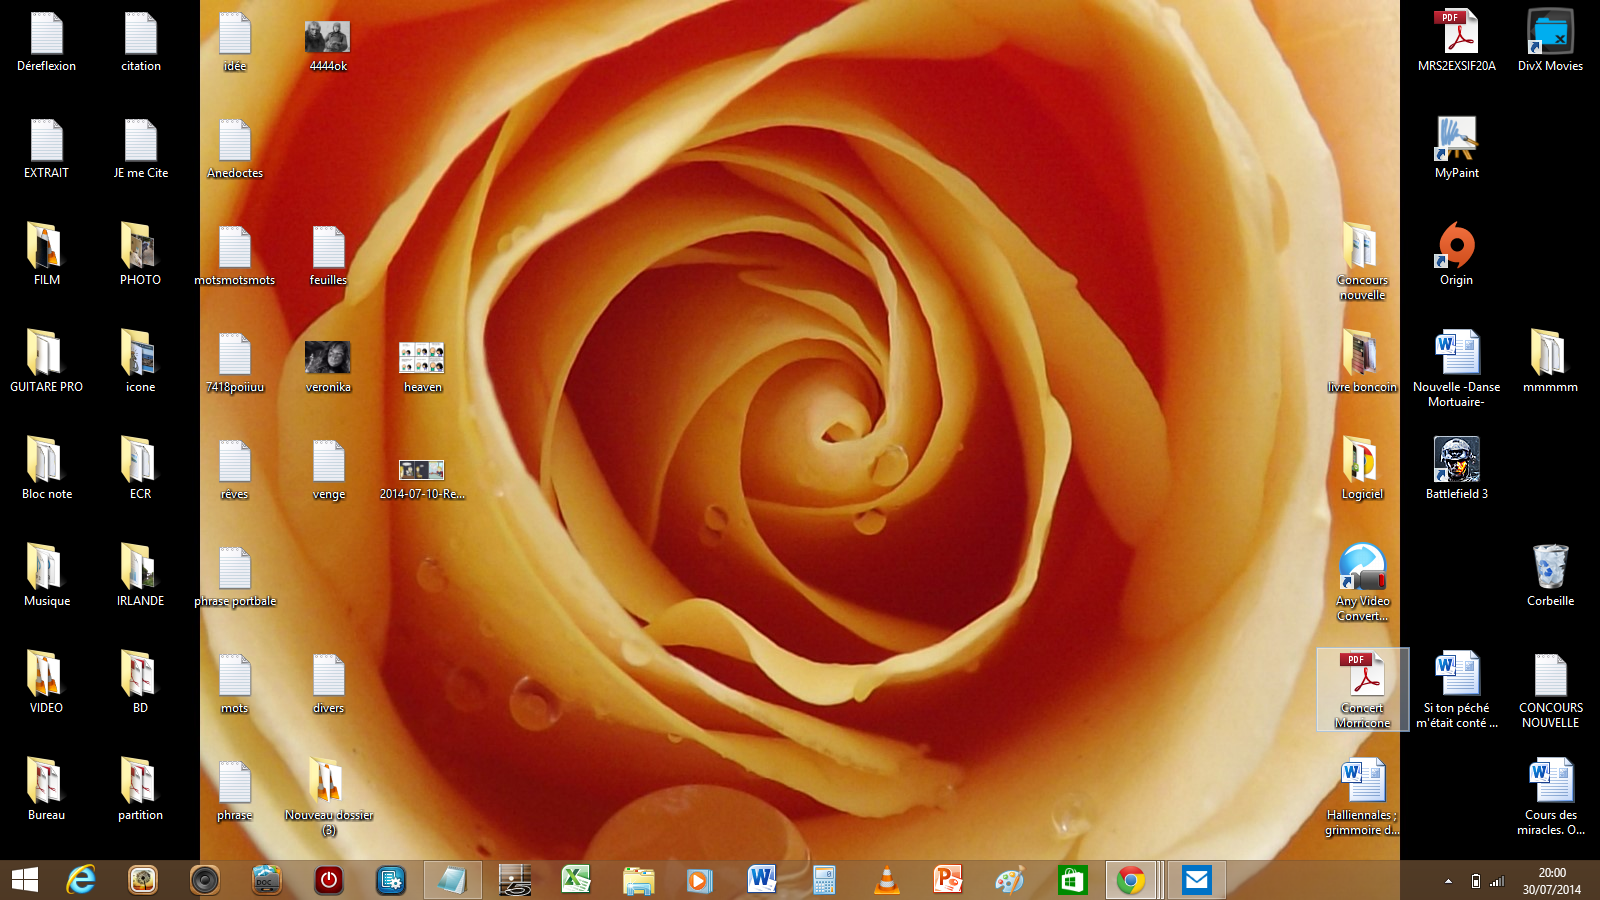This screenshot has width=1600, height=900.
Task: Select the Battlefield 3 shortcut
Action: coord(1457,469)
